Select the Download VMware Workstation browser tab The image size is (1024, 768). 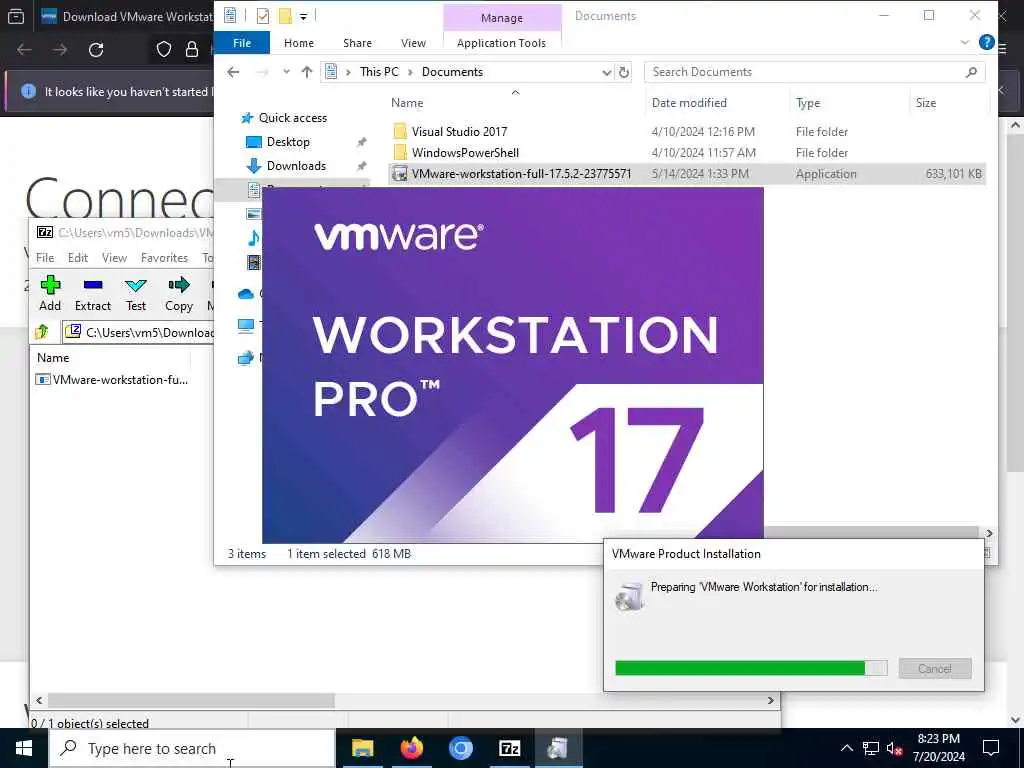(x=126, y=16)
